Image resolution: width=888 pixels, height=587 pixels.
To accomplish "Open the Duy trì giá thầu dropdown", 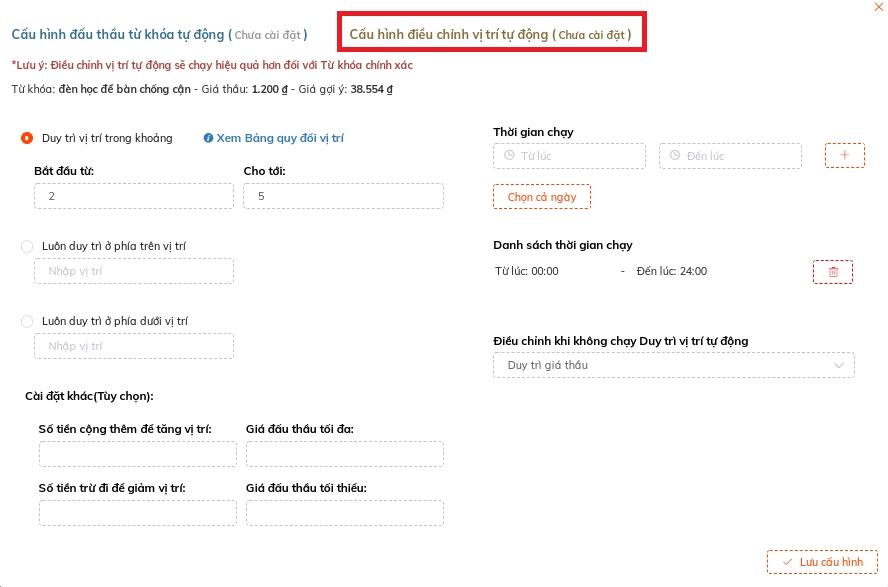I will tap(673, 365).
